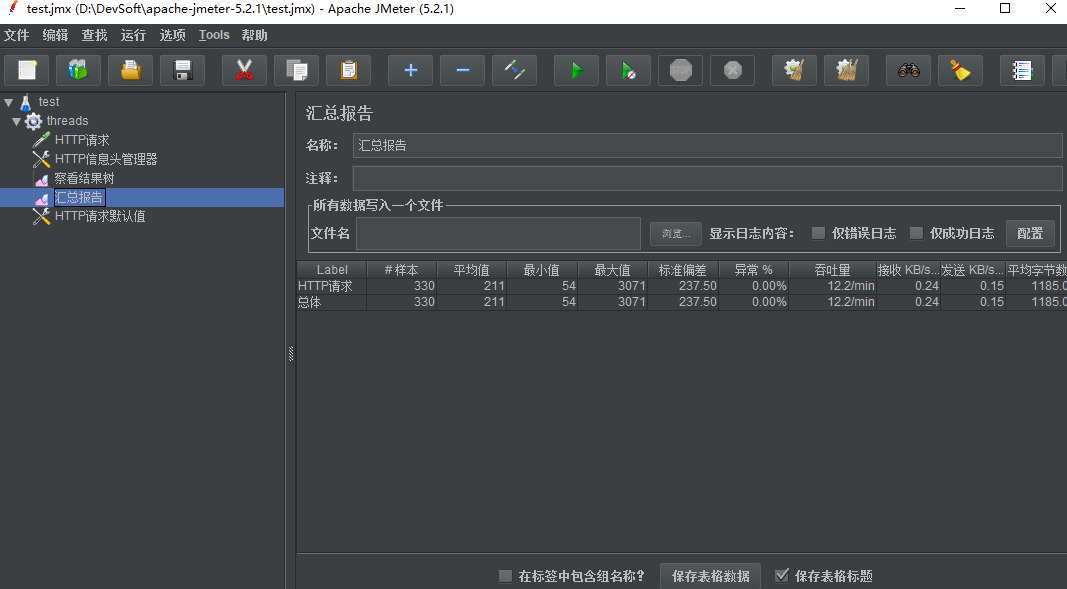1067x589 pixels.
Task: Open the 查找 menu
Action: click(x=95, y=35)
